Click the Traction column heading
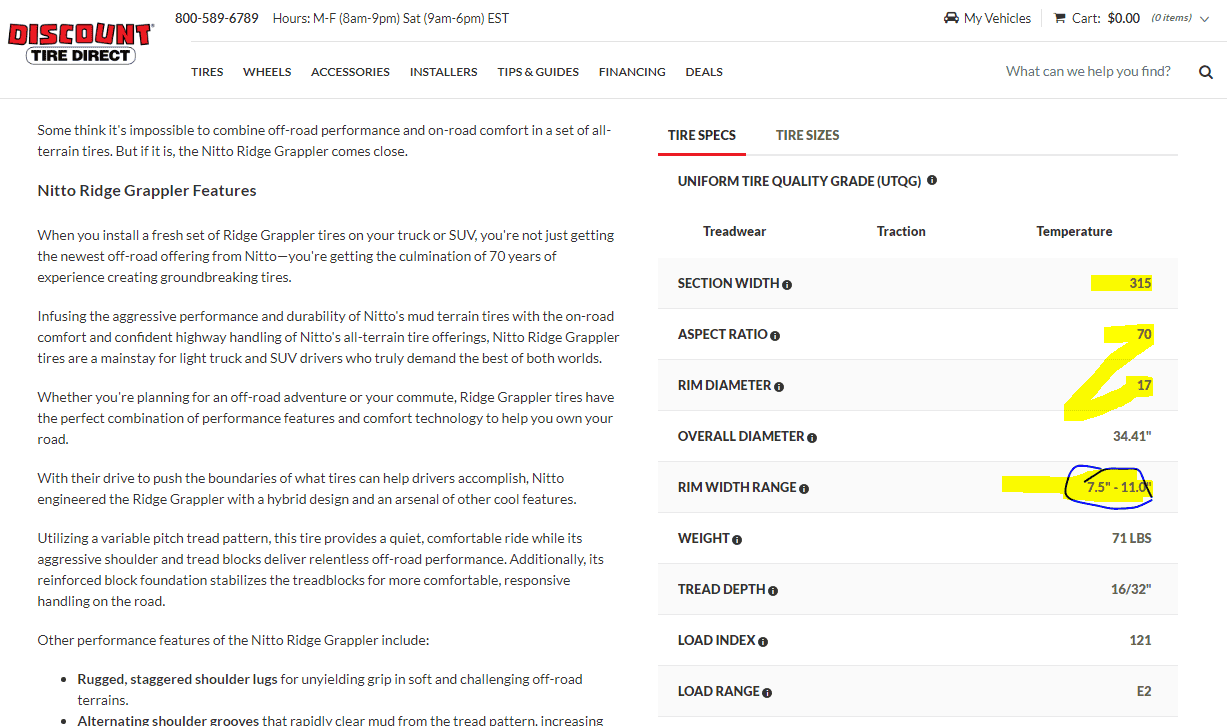Screen dimensions: 1227x726 901,231
